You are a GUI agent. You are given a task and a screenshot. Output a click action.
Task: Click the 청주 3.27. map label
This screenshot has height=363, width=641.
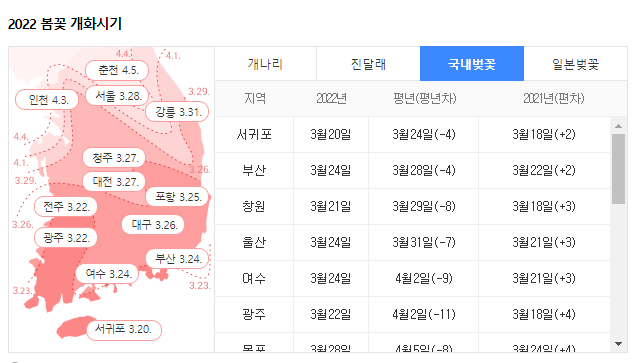tap(114, 158)
